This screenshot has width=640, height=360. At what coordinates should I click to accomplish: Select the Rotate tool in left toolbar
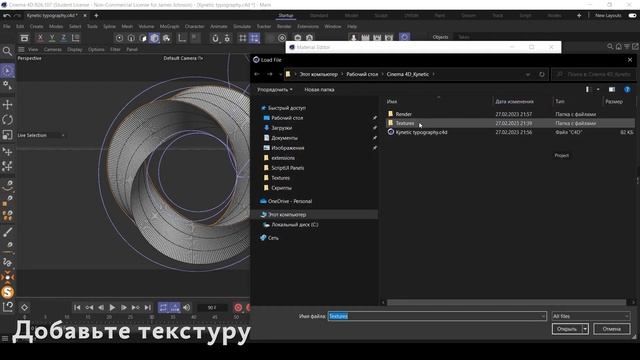pos(7,120)
